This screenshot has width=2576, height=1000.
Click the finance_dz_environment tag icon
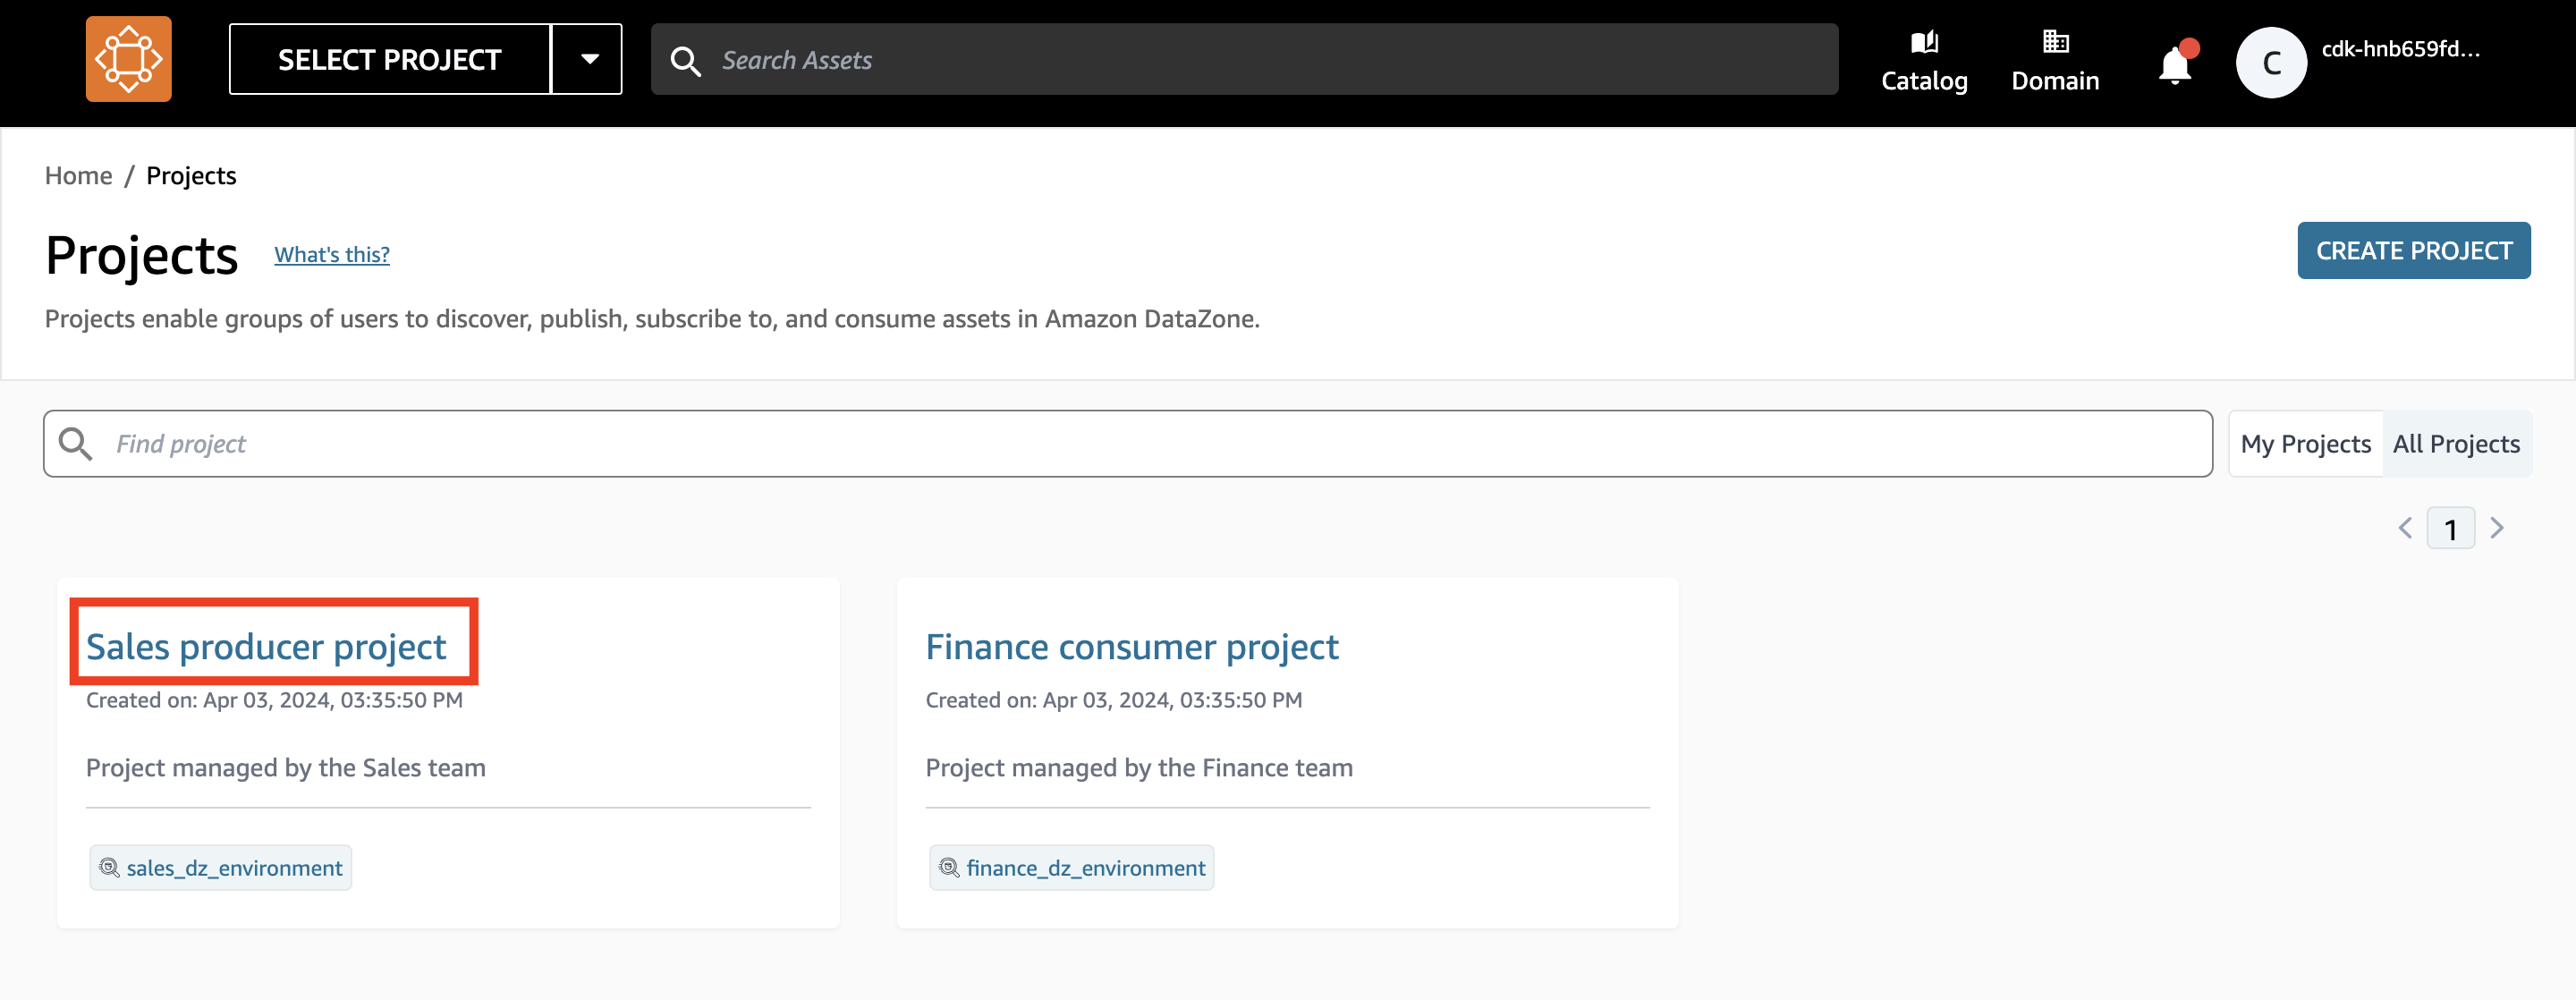949,868
